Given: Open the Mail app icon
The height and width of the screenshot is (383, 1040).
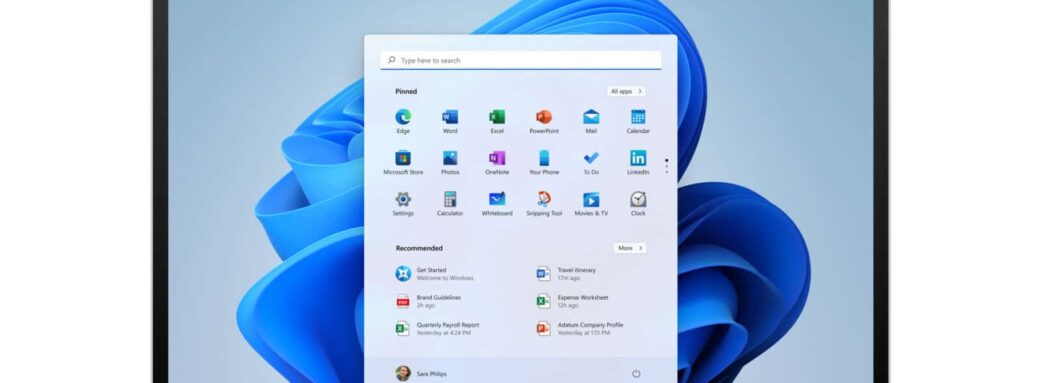Looking at the screenshot, I should tap(591, 117).
